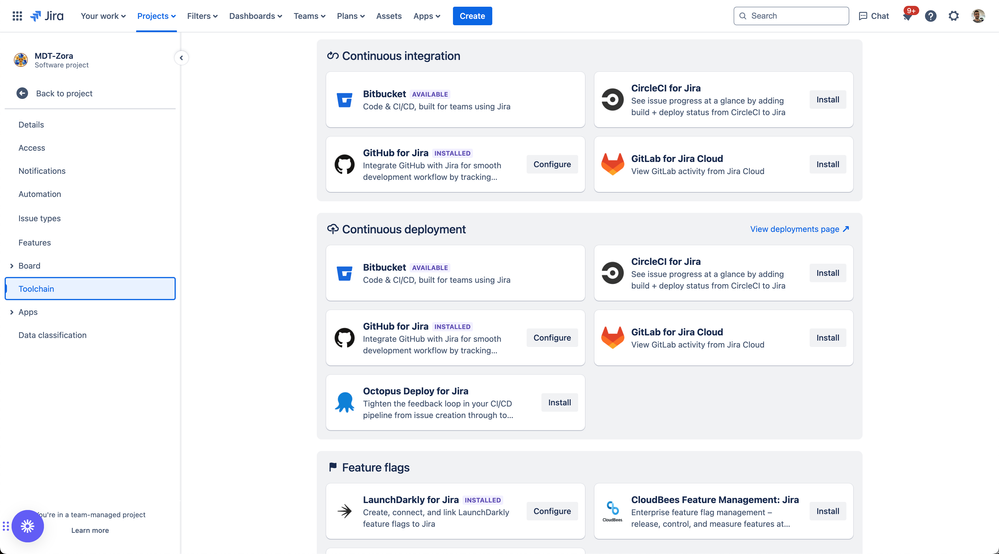The width and height of the screenshot is (999, 554).
Task: Click Back to project link
Action: click(64, 94)
